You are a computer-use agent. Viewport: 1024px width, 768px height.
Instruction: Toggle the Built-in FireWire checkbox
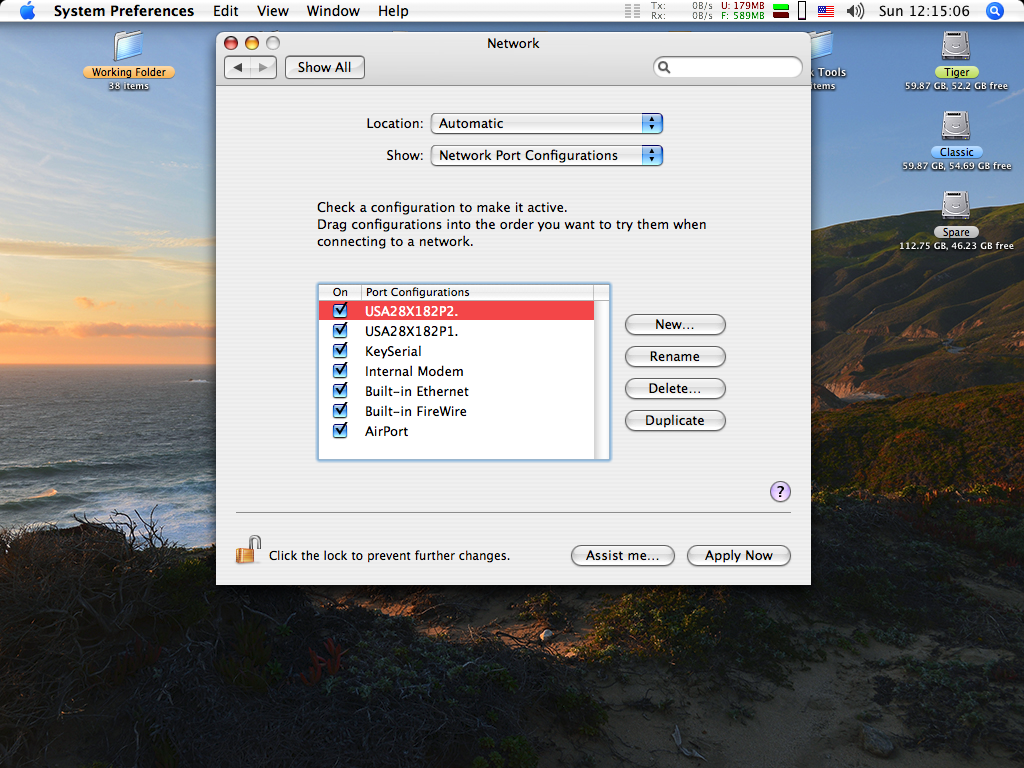(340, 411)
